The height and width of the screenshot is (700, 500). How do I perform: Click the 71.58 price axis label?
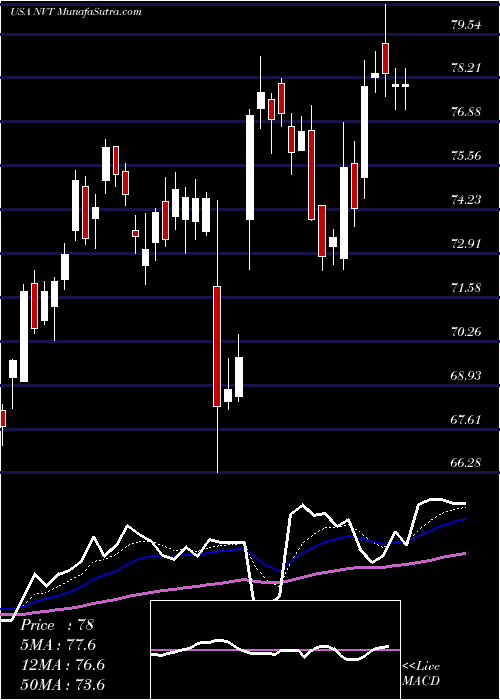466,288
